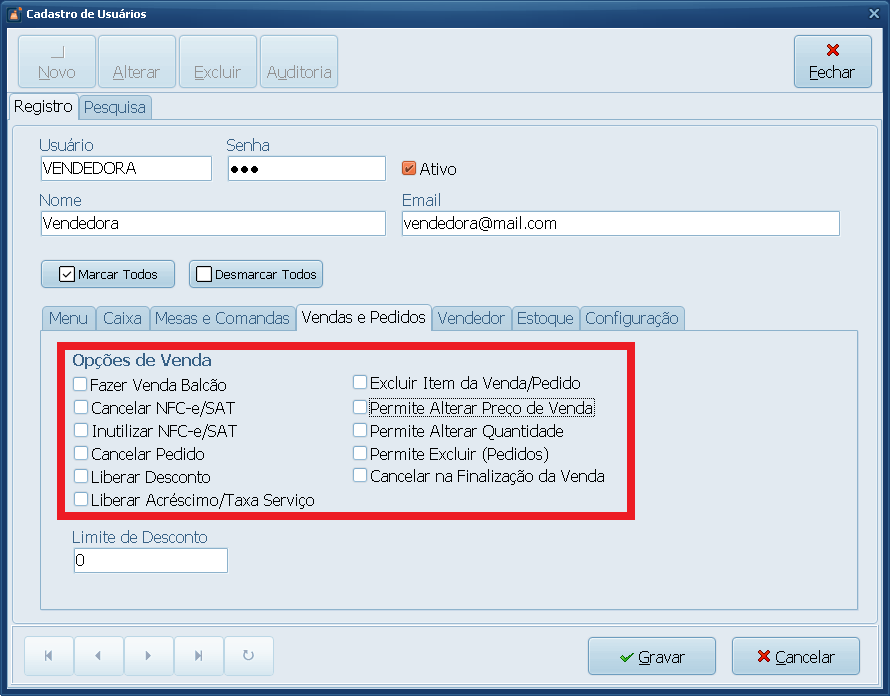Screen dimensions: 890x696
Task: Click the refresh record icon
Action: point(248,656)
